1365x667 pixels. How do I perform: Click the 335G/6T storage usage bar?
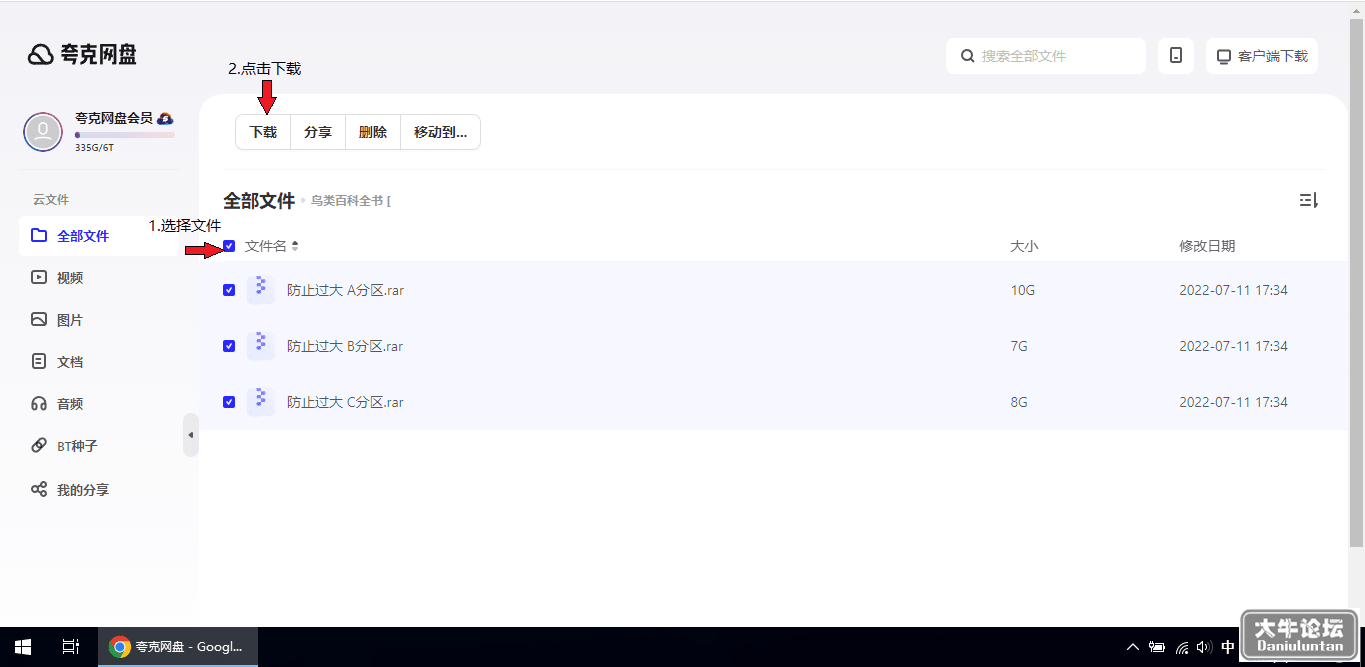(x=125, y=135)
